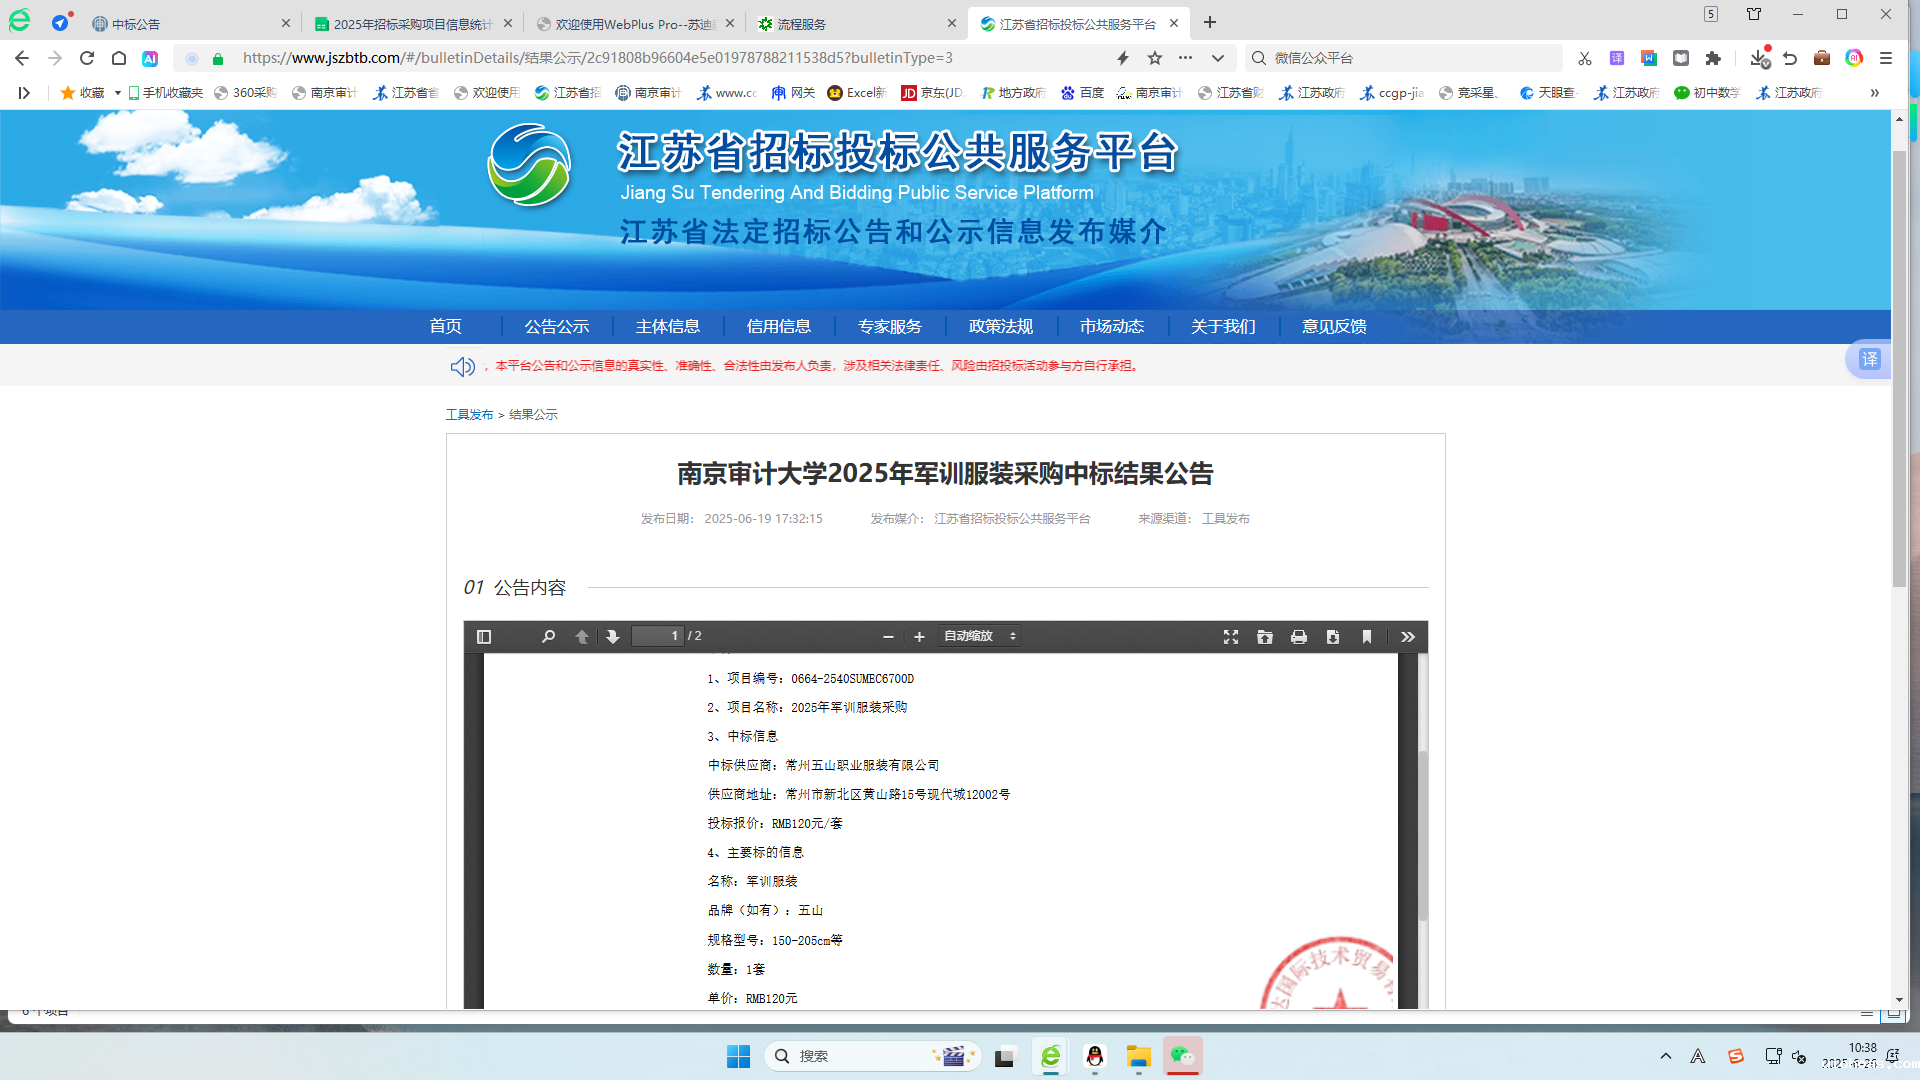
Task: Switch to 欢迎使用WebPlus Pro tab
Action: 634,23
